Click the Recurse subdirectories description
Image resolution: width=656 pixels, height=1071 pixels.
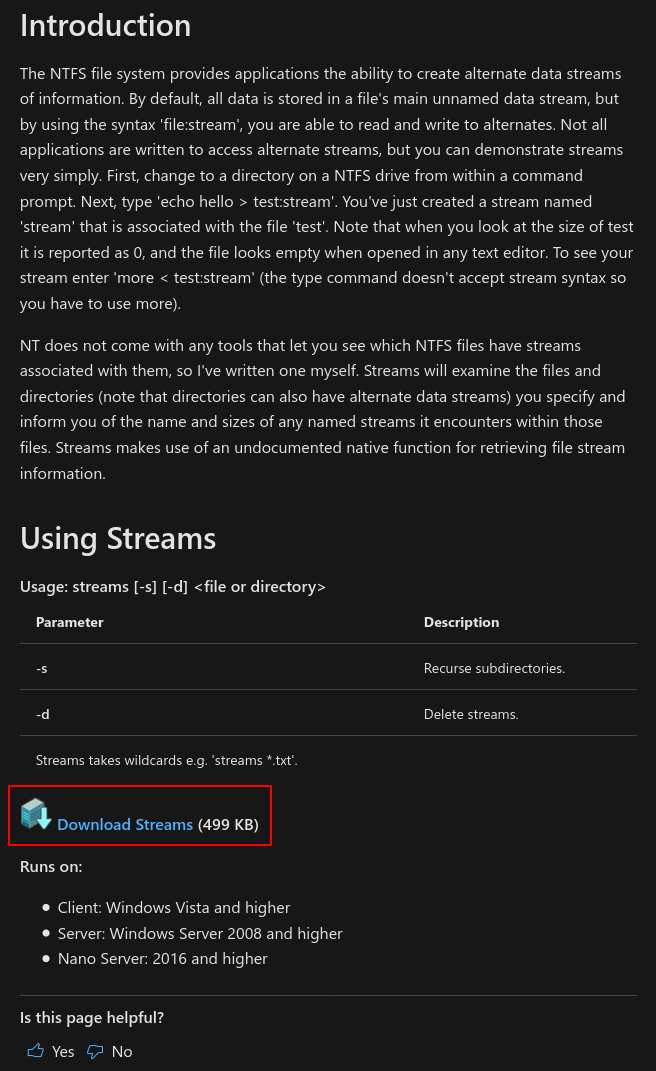click(494, 668)
